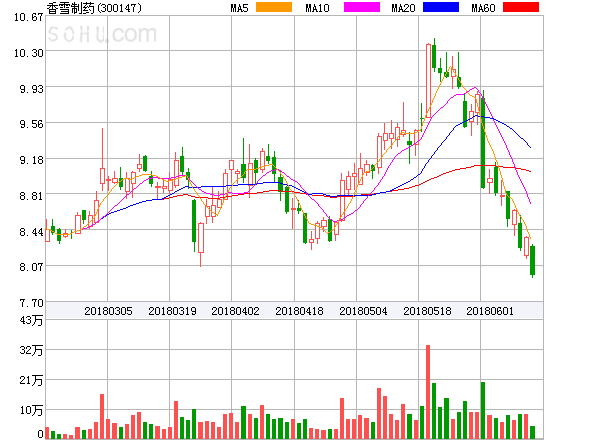Click the stock title 香雪制药(300147)
The image size is (600, 440).
coord(94,8)
